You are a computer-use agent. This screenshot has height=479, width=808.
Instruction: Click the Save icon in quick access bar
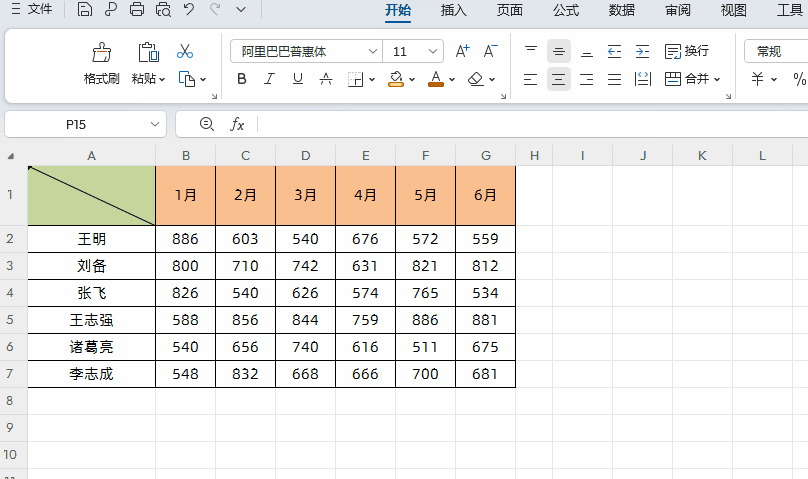pyautogui.click(x=85, y=10)
